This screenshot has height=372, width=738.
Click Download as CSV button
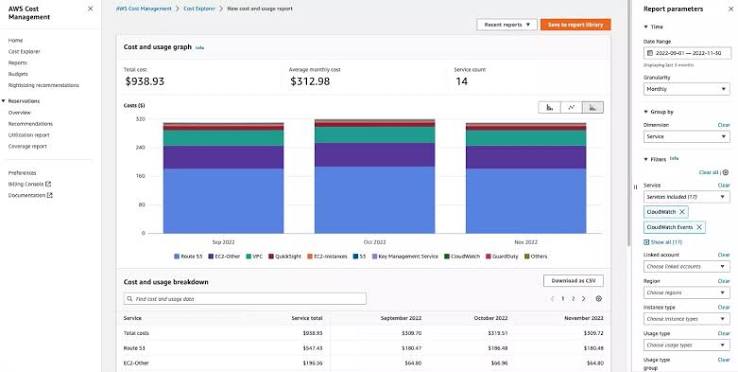pyautogui.click(x=573, y=281)
